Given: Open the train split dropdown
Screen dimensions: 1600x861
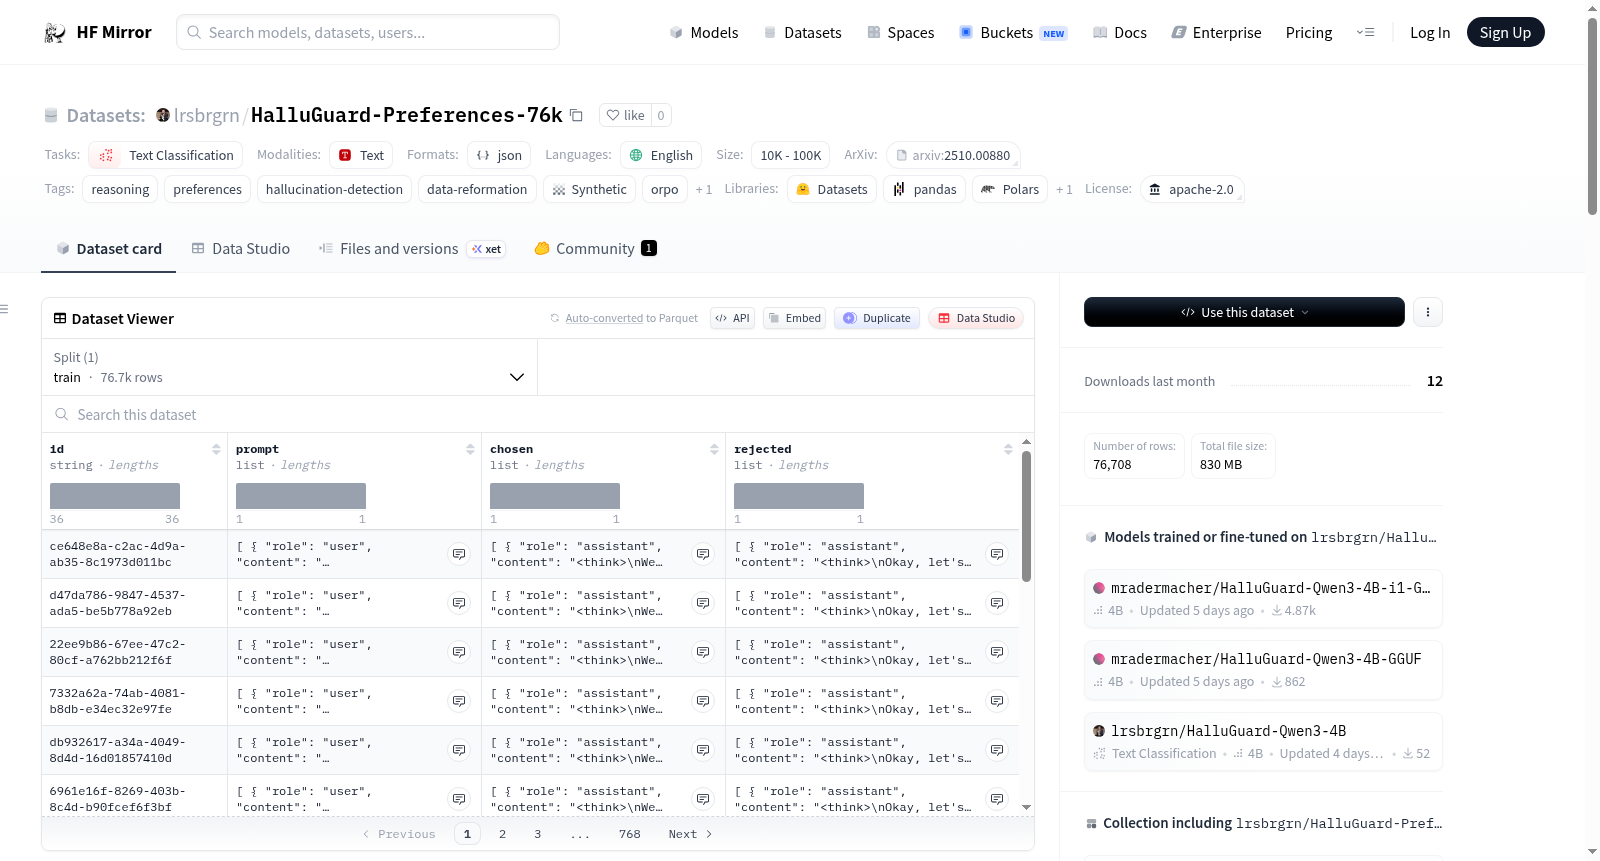Looking at the screenshot, I should (x=289, y=367).
